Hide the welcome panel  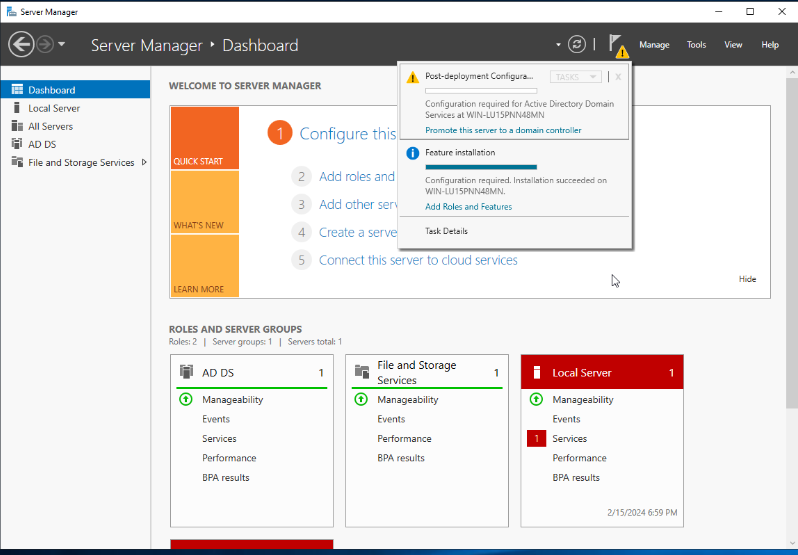(747, 279)
